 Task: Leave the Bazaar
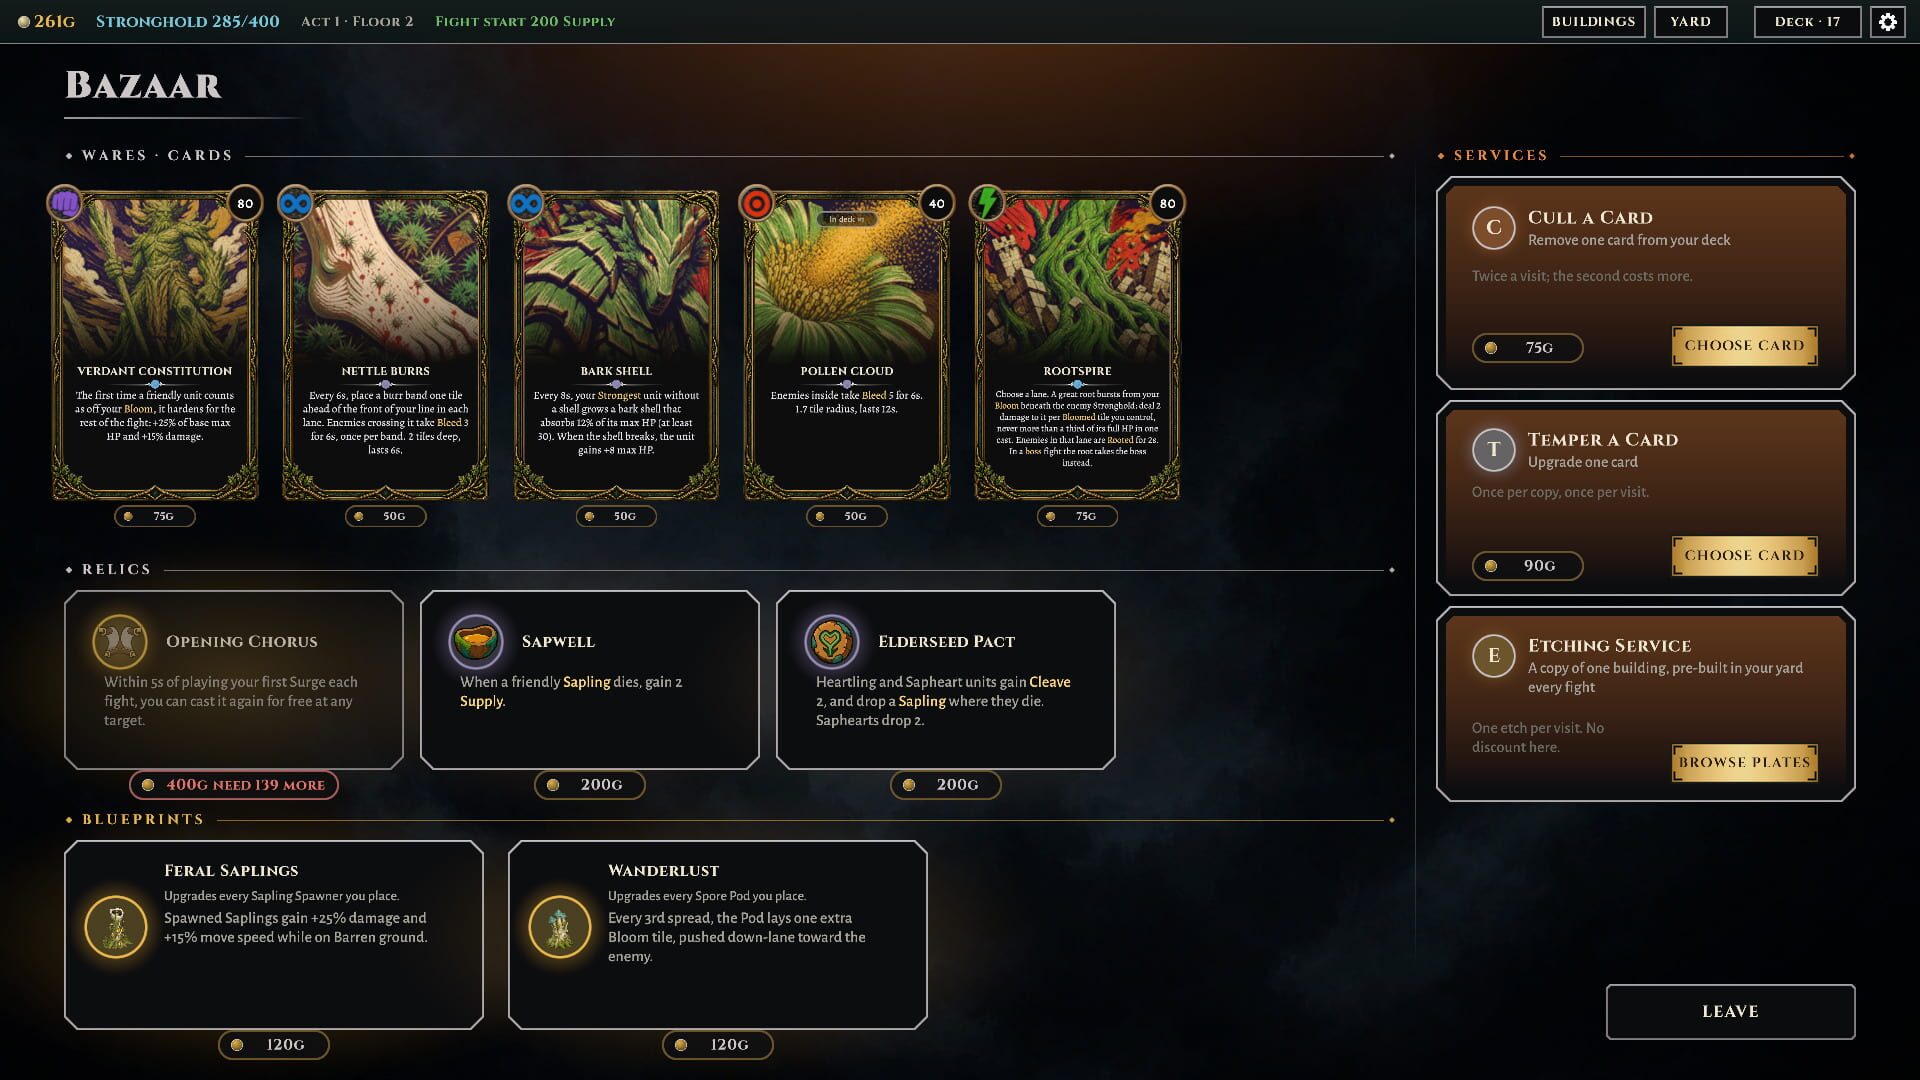point(1730,1012)
